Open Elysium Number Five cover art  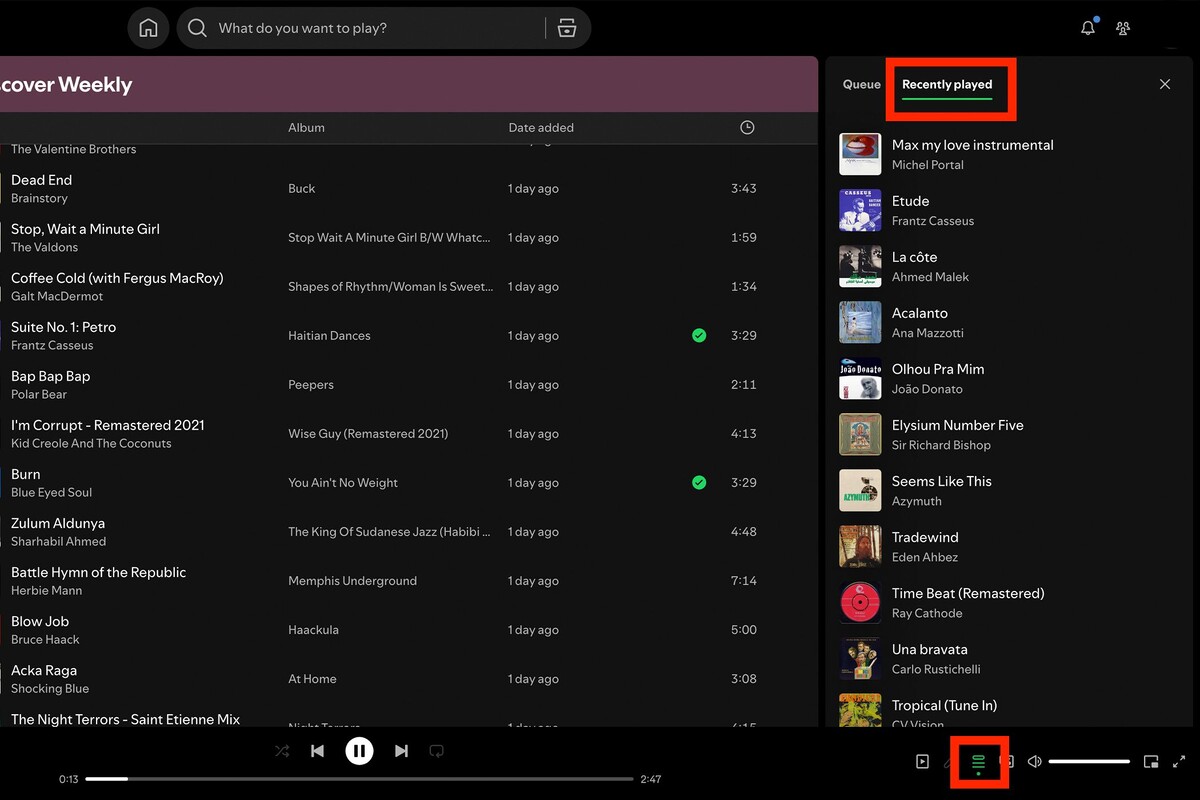pyautogui.click(x=860, y=434)
